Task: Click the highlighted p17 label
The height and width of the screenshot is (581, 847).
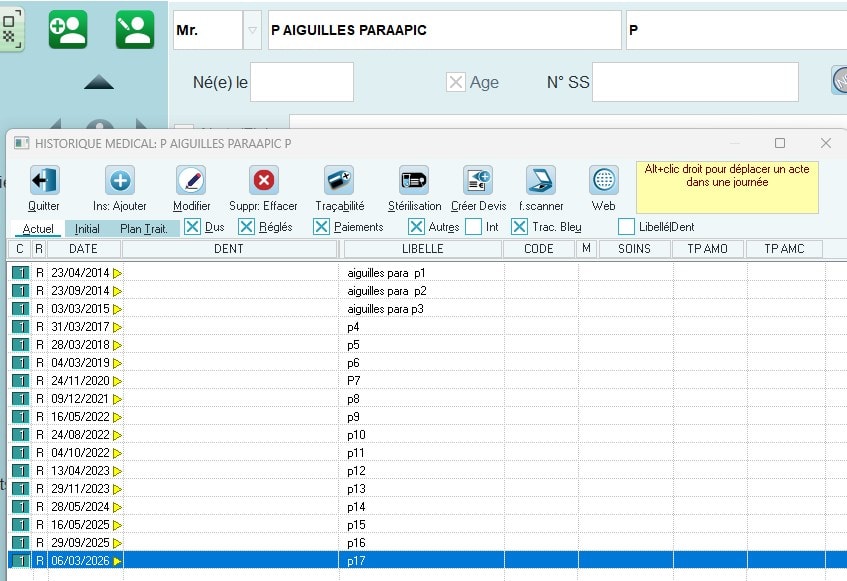Action: coord(356,561)
